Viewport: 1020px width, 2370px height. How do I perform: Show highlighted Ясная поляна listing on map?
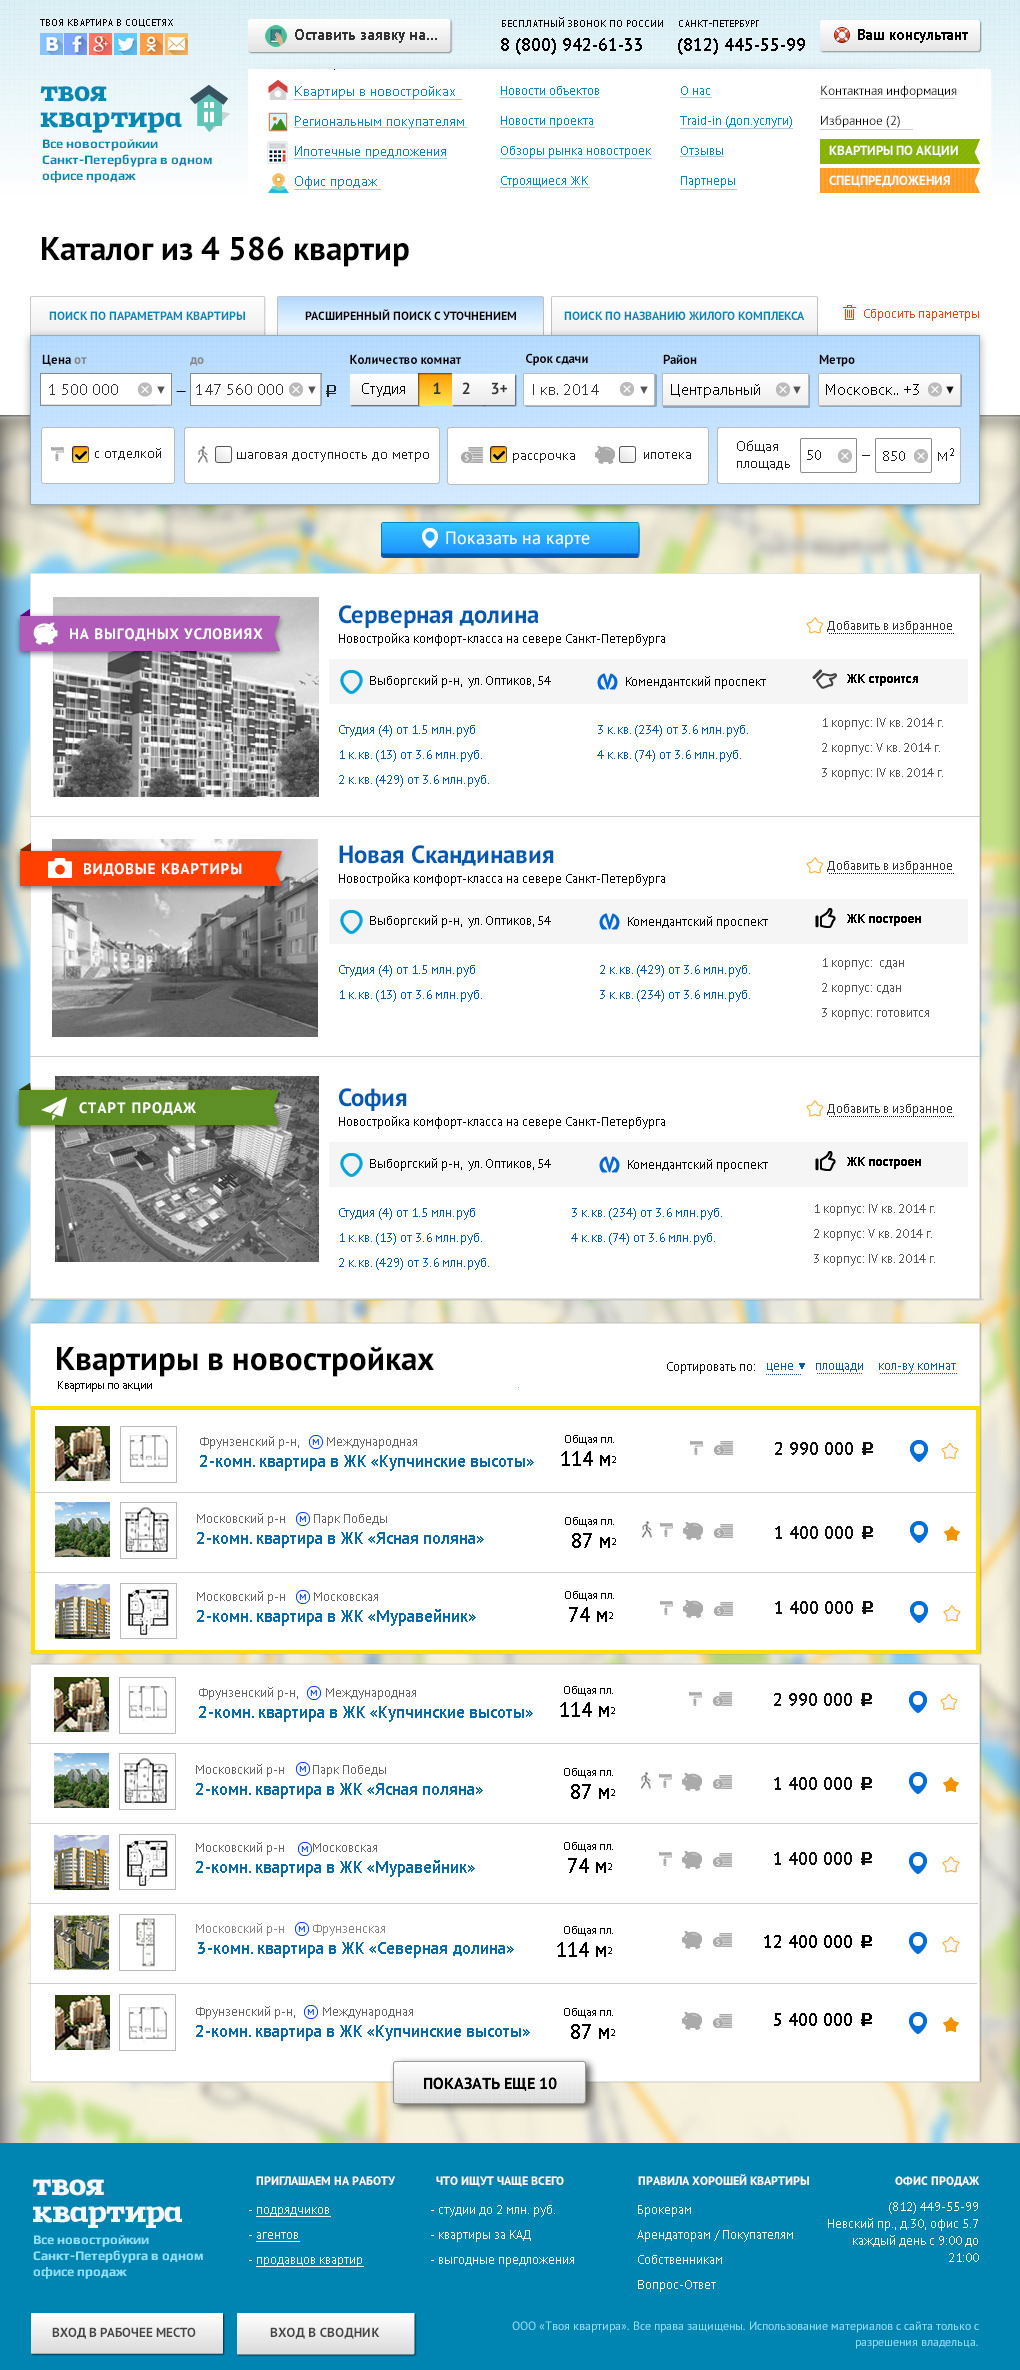919,1532
